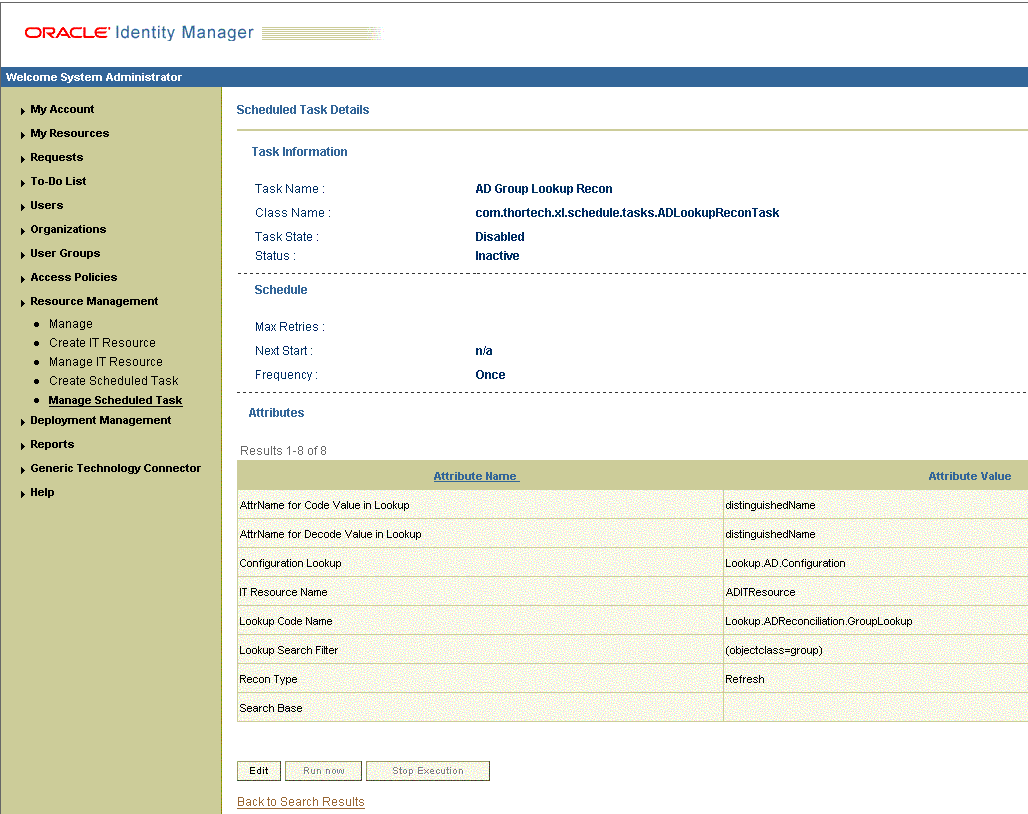Open the Resource Management menu
The image size is (1028, 814).
pos(94,301)
